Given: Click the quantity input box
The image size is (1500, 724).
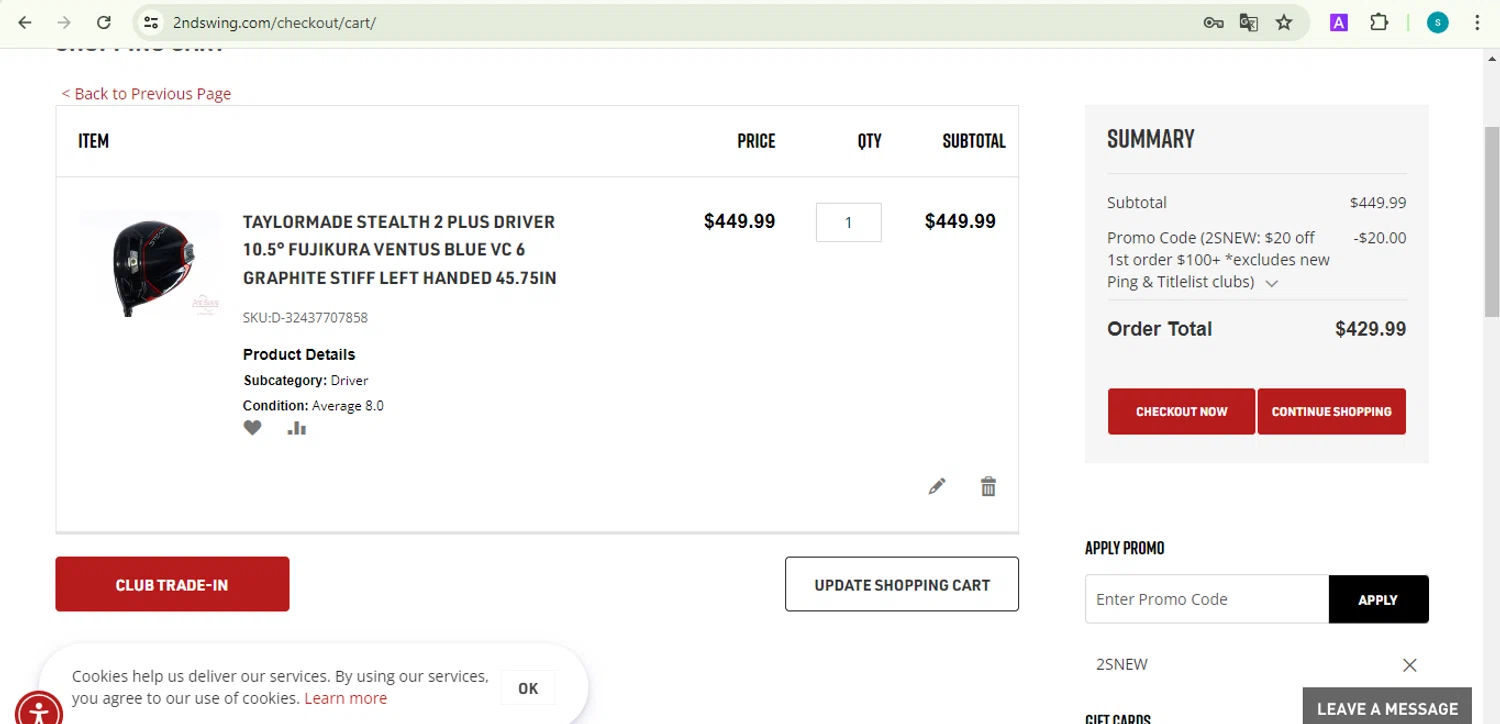Looking at the screenshot, I should pyautogui.click(x=848, y=222).
